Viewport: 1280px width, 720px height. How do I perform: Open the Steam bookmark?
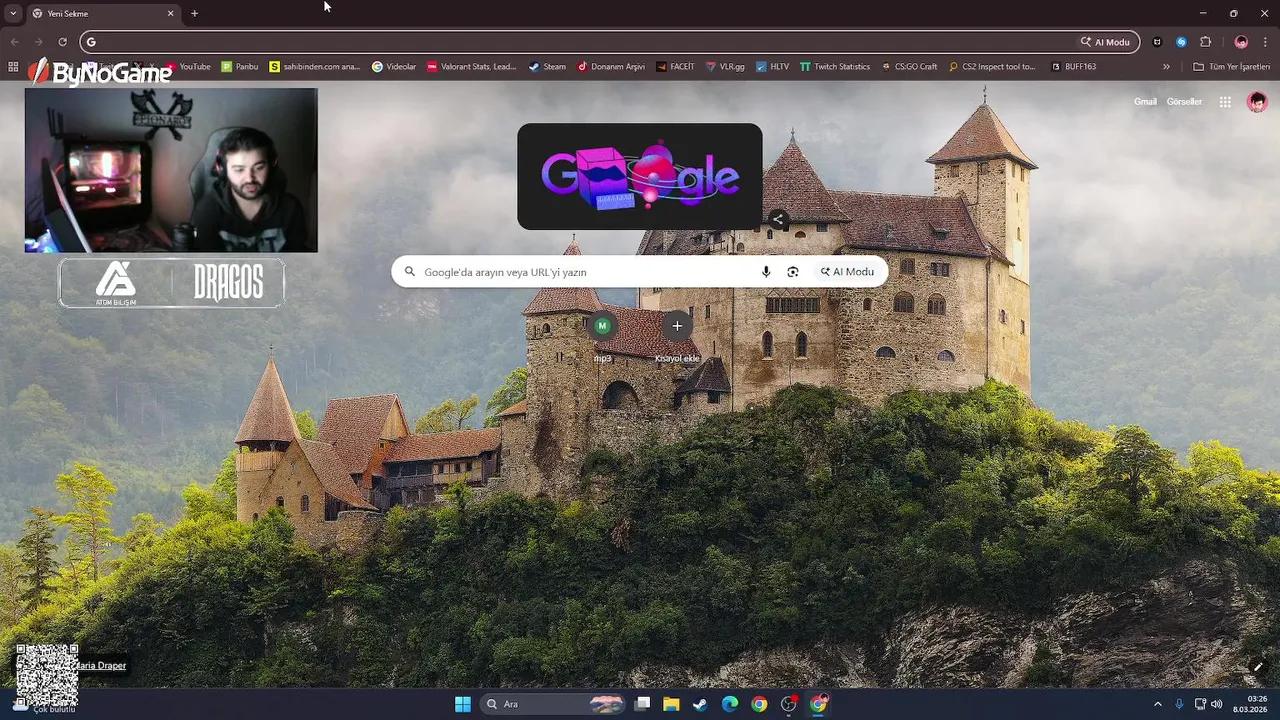pos(547,67)
